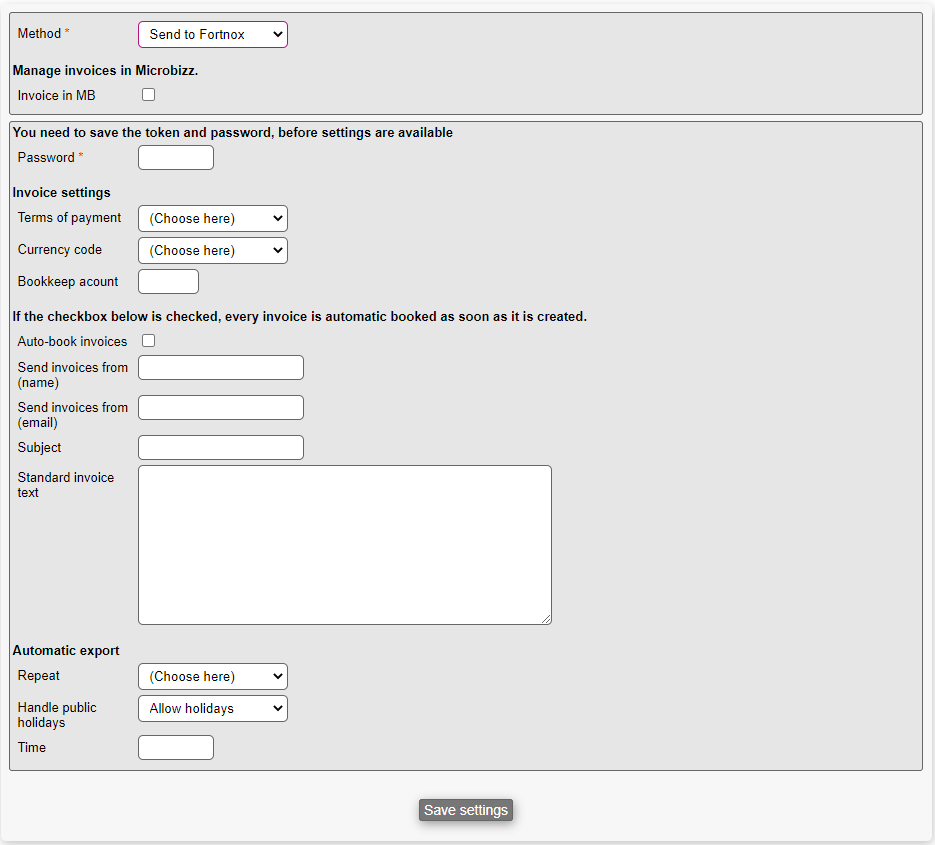This screenshot has width=935, height=845.
Task: Tick the Auto-book invoices checkbox
Action: (x=149, y=341)
